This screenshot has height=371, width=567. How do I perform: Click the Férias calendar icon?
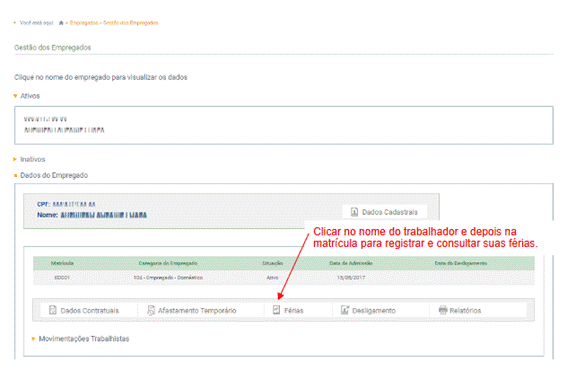(x=276, y=310)
